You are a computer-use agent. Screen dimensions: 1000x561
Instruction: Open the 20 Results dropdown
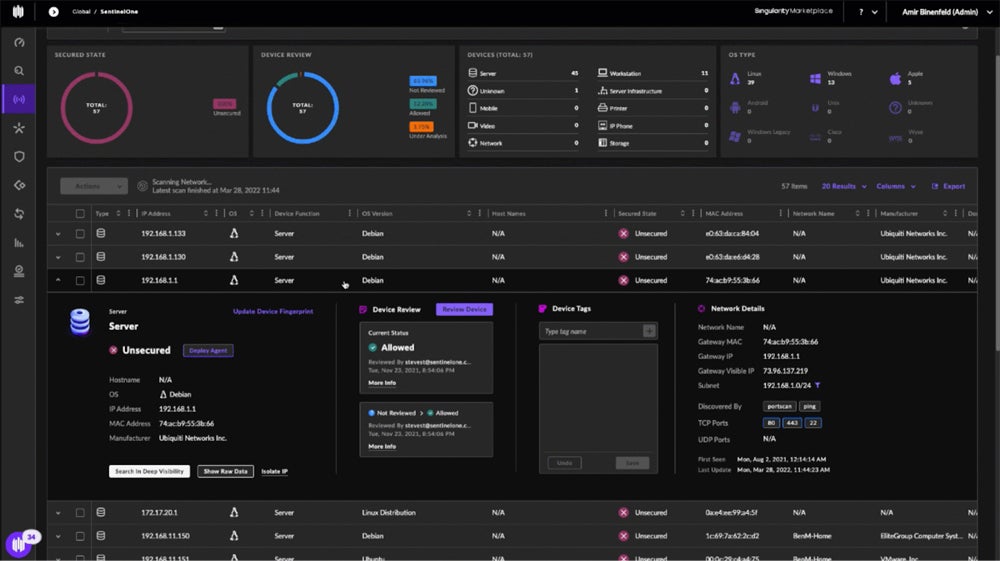844,186
